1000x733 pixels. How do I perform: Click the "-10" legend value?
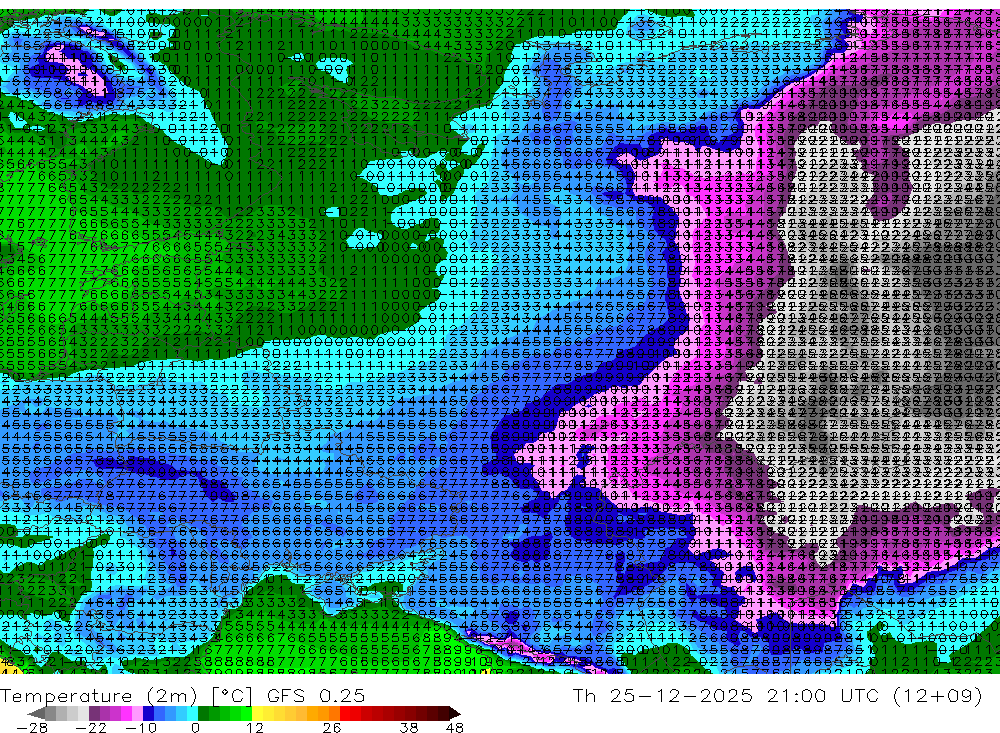pyautogui.click(x=140, y=728)
